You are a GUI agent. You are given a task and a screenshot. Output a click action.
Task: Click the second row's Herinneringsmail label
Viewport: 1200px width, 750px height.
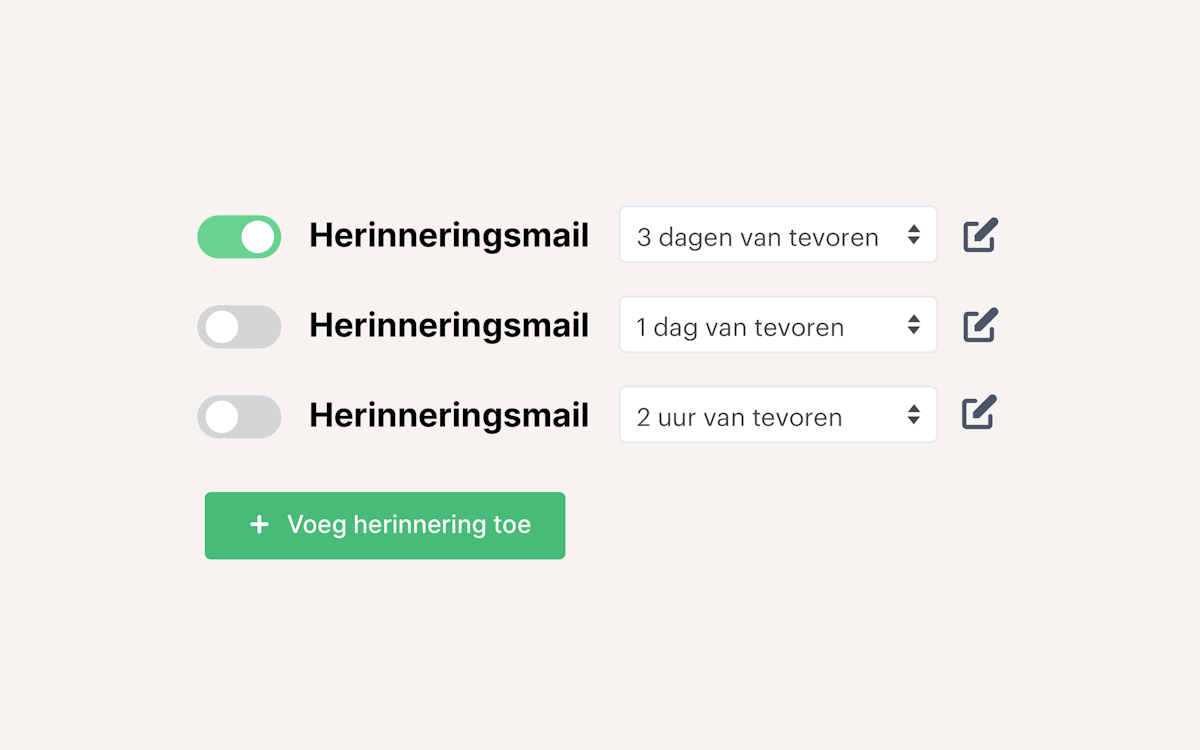448,326
